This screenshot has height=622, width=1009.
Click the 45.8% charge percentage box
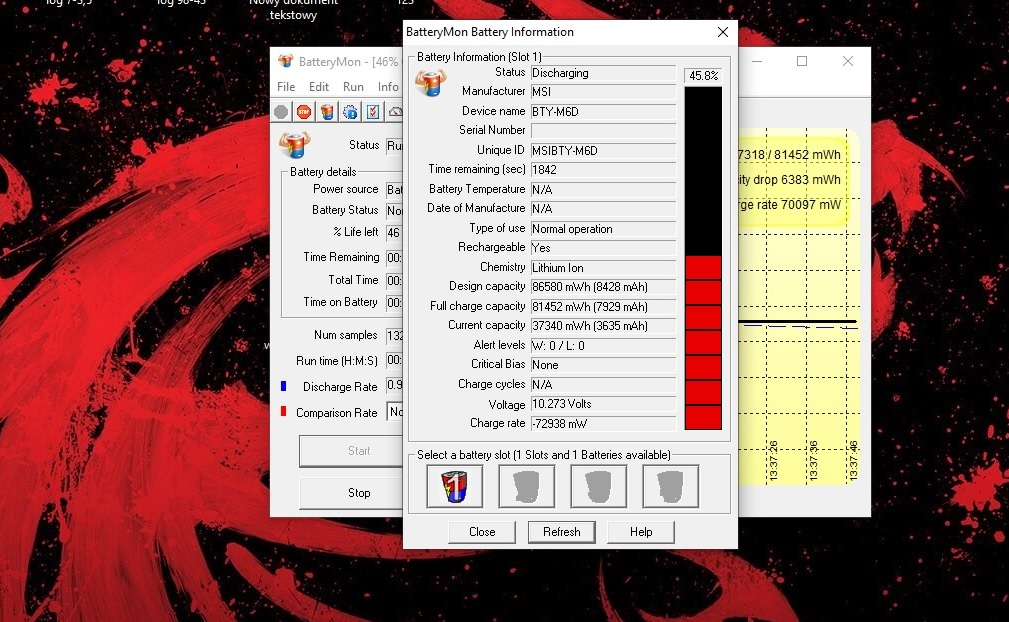[x=703, y=76]
